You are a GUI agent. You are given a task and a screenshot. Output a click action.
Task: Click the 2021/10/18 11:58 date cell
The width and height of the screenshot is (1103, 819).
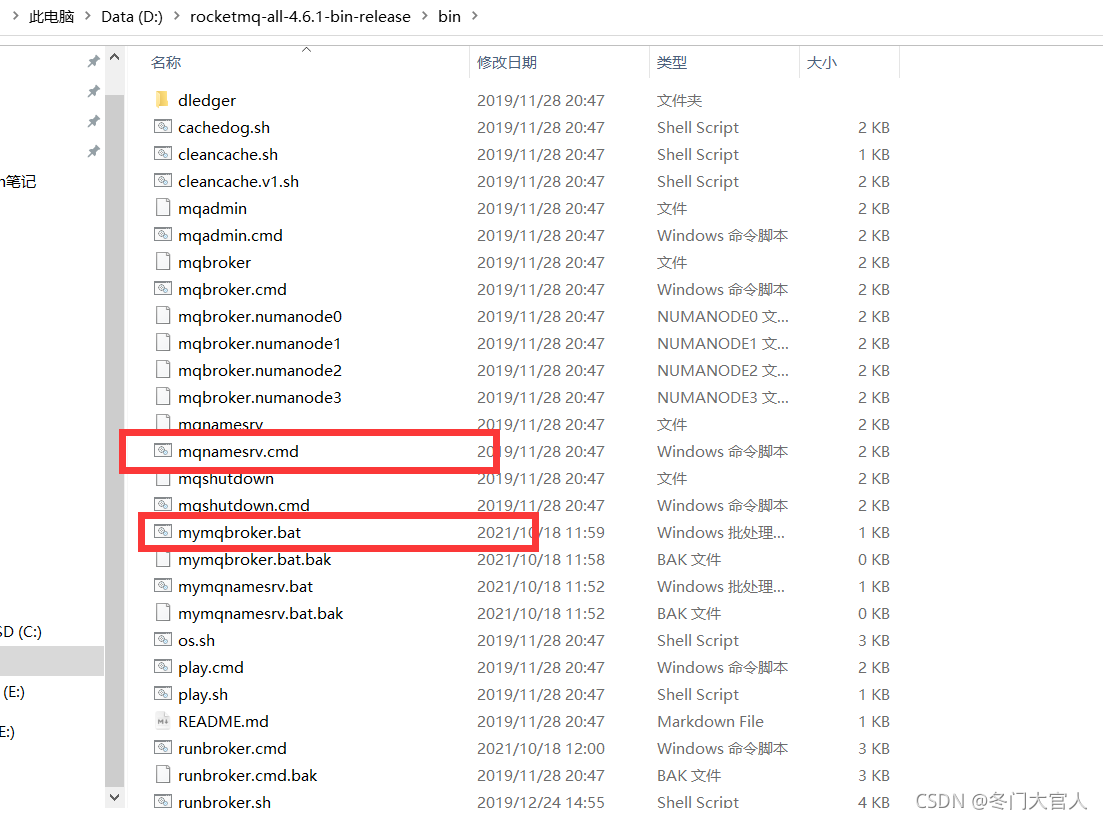pyautogui.click(x=541, y=559)
